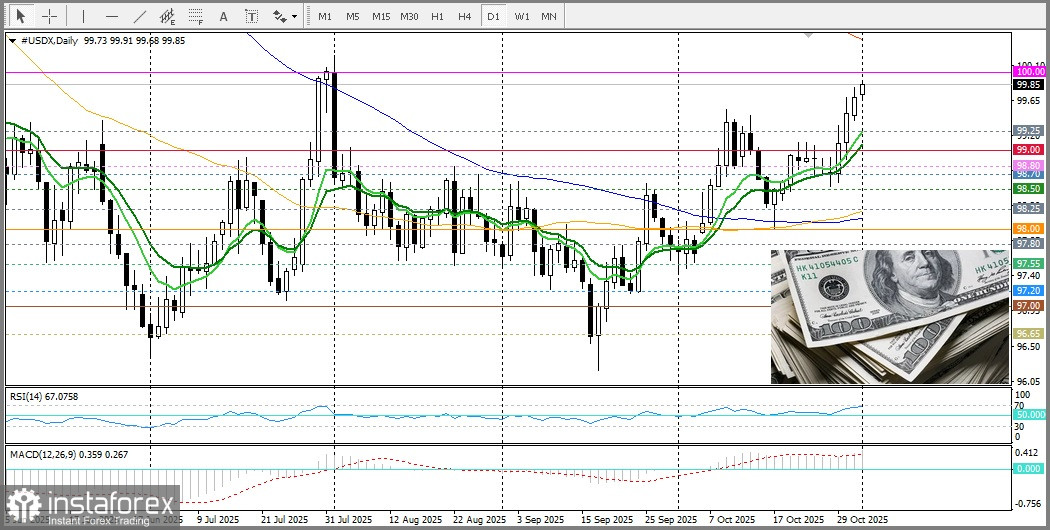Click the 29 Oct 2025 date label

(862, 519)
